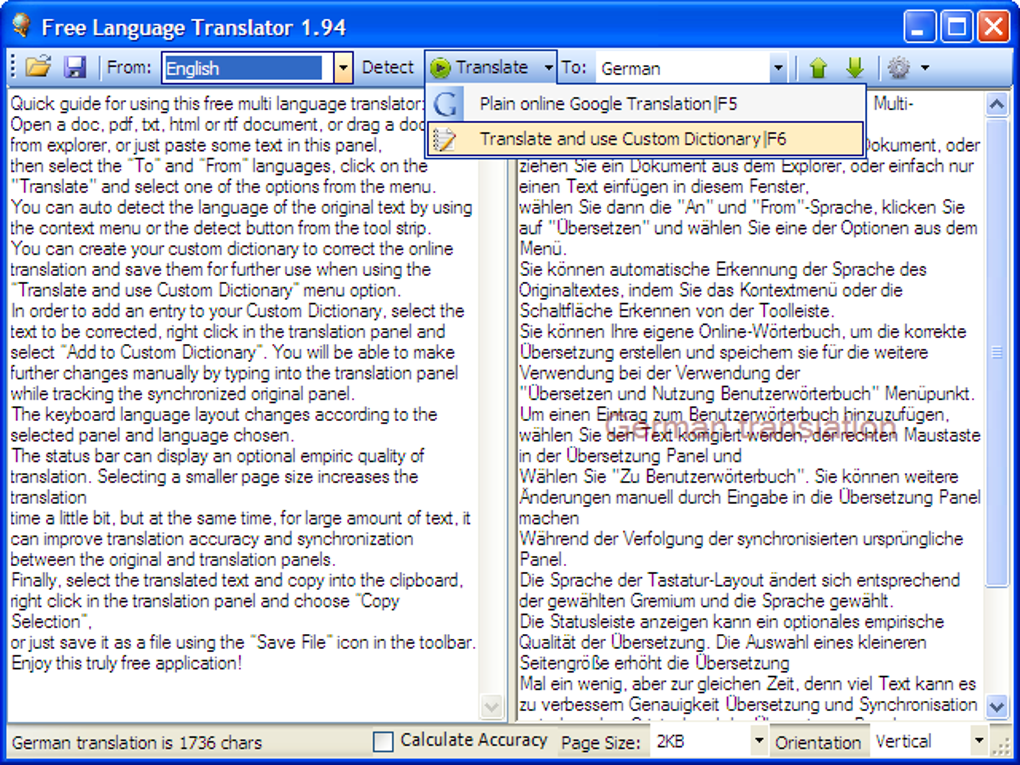Click German line 'Die Statusleiste anzeigen kann'
Viewport: 1020px width, 765px height.
coord(732,621)
